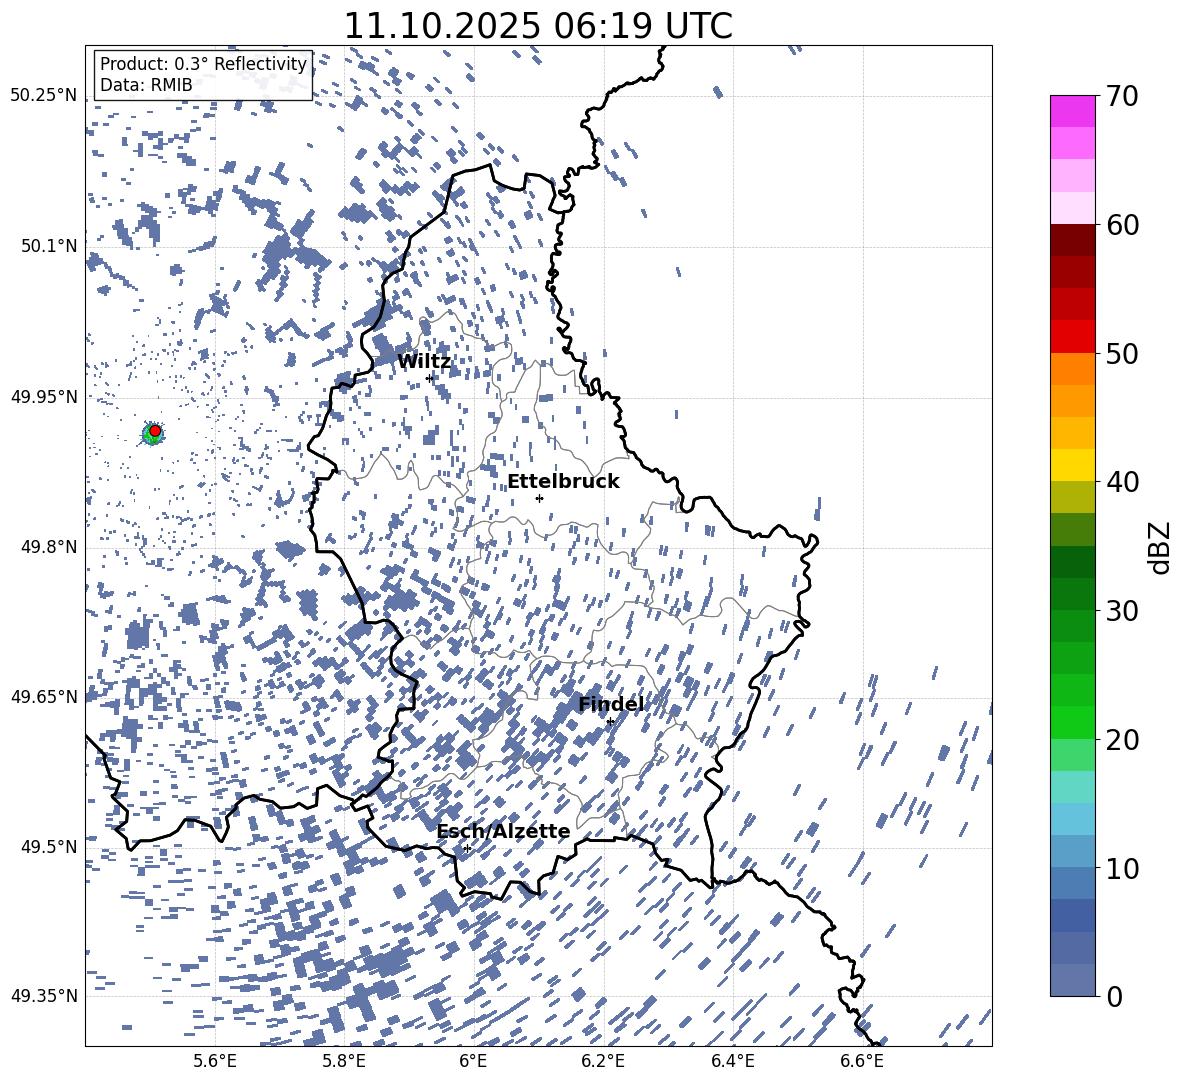Click the colorbar tick label 10
This screenshot has width=1184, height=1081.
pyautogui.click(x=1122, y=868)
